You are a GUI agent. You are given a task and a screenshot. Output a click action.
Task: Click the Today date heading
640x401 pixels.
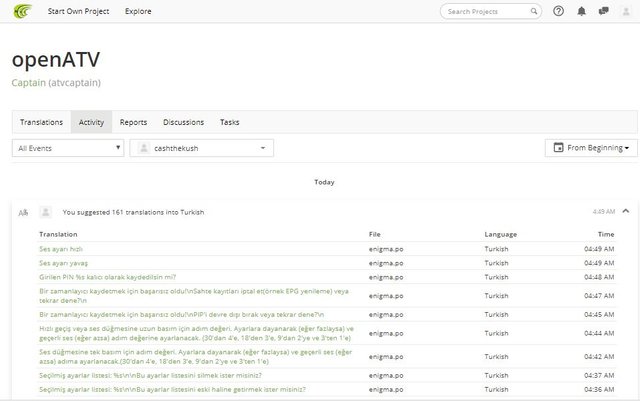pos(324,182)
